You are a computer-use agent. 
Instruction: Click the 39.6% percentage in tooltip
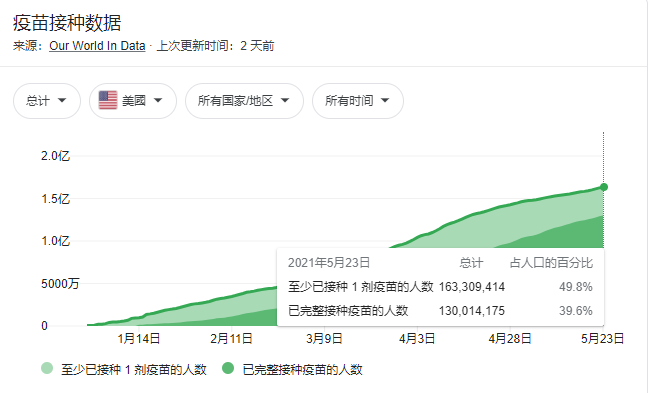(576, 311)
